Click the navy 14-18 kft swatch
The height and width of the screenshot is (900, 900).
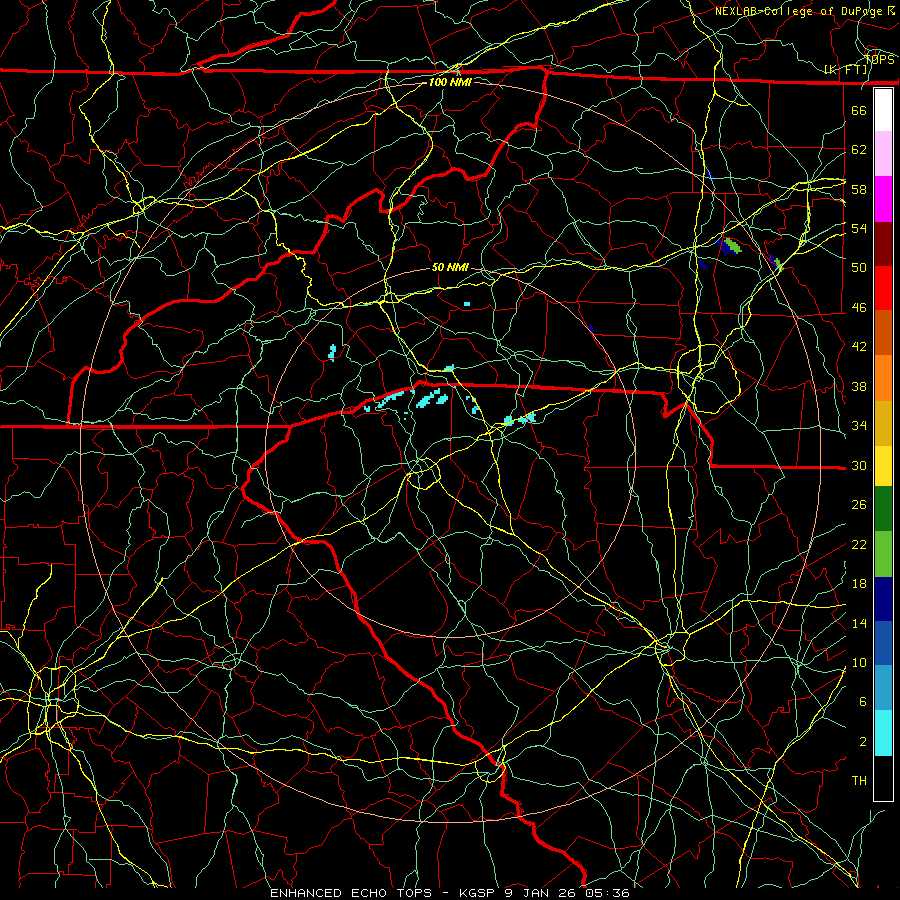tap(883, 599)
